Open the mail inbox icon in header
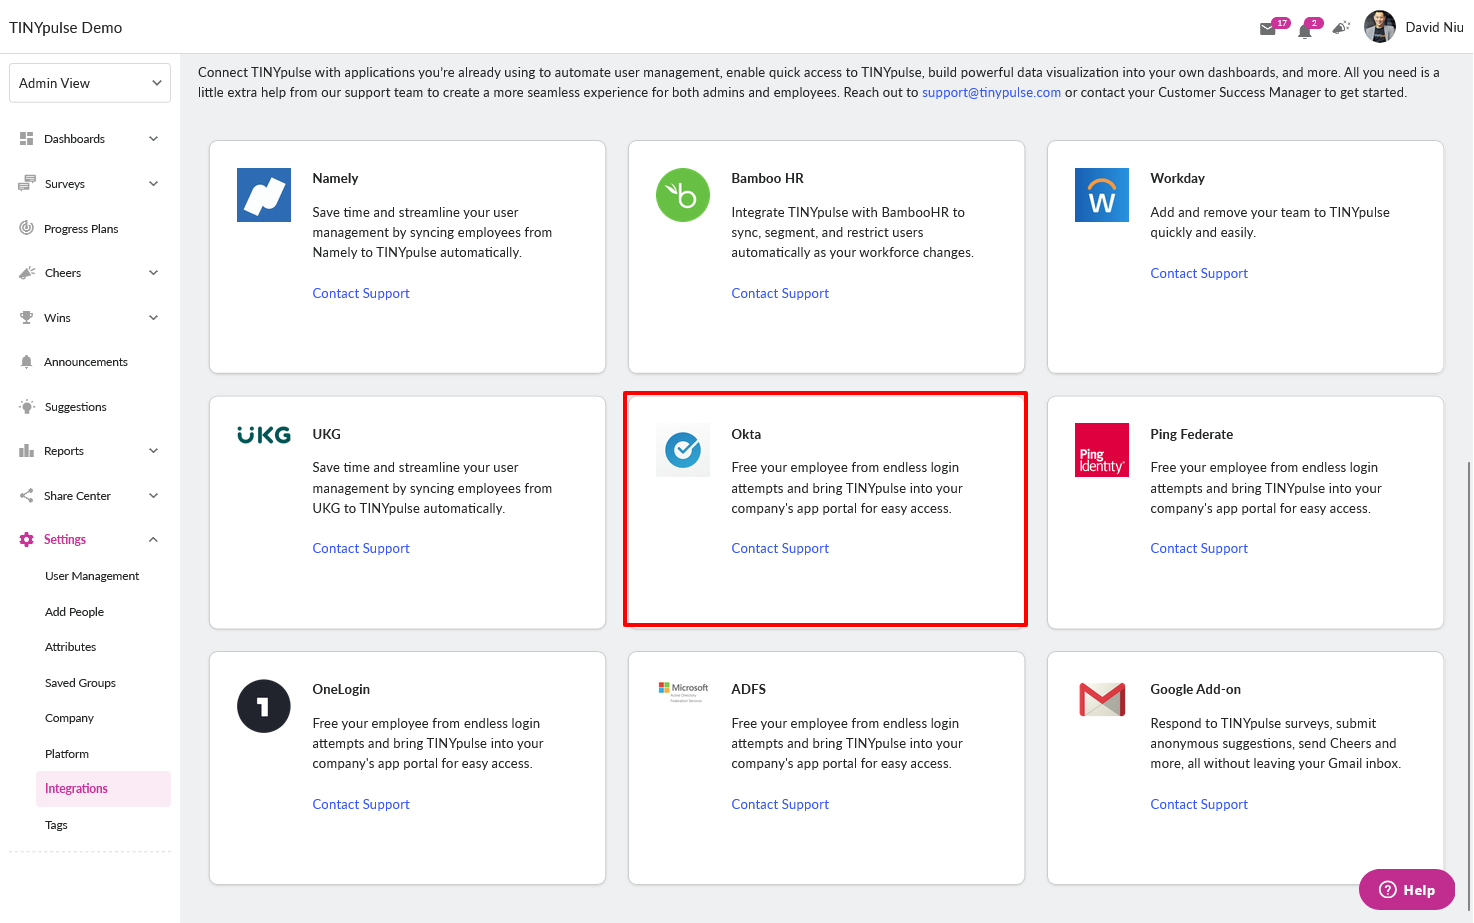 (x=1267, y=28)
